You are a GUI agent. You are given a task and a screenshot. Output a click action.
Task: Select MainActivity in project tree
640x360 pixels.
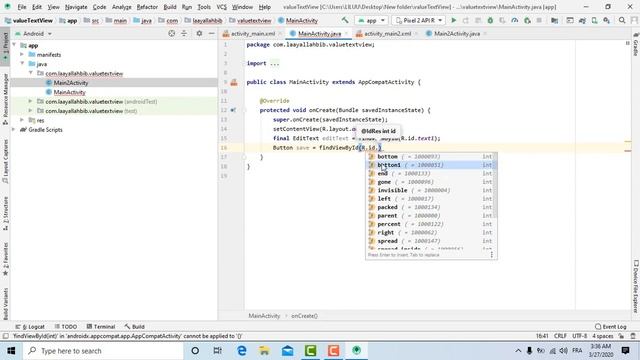[x=69, y=92]
